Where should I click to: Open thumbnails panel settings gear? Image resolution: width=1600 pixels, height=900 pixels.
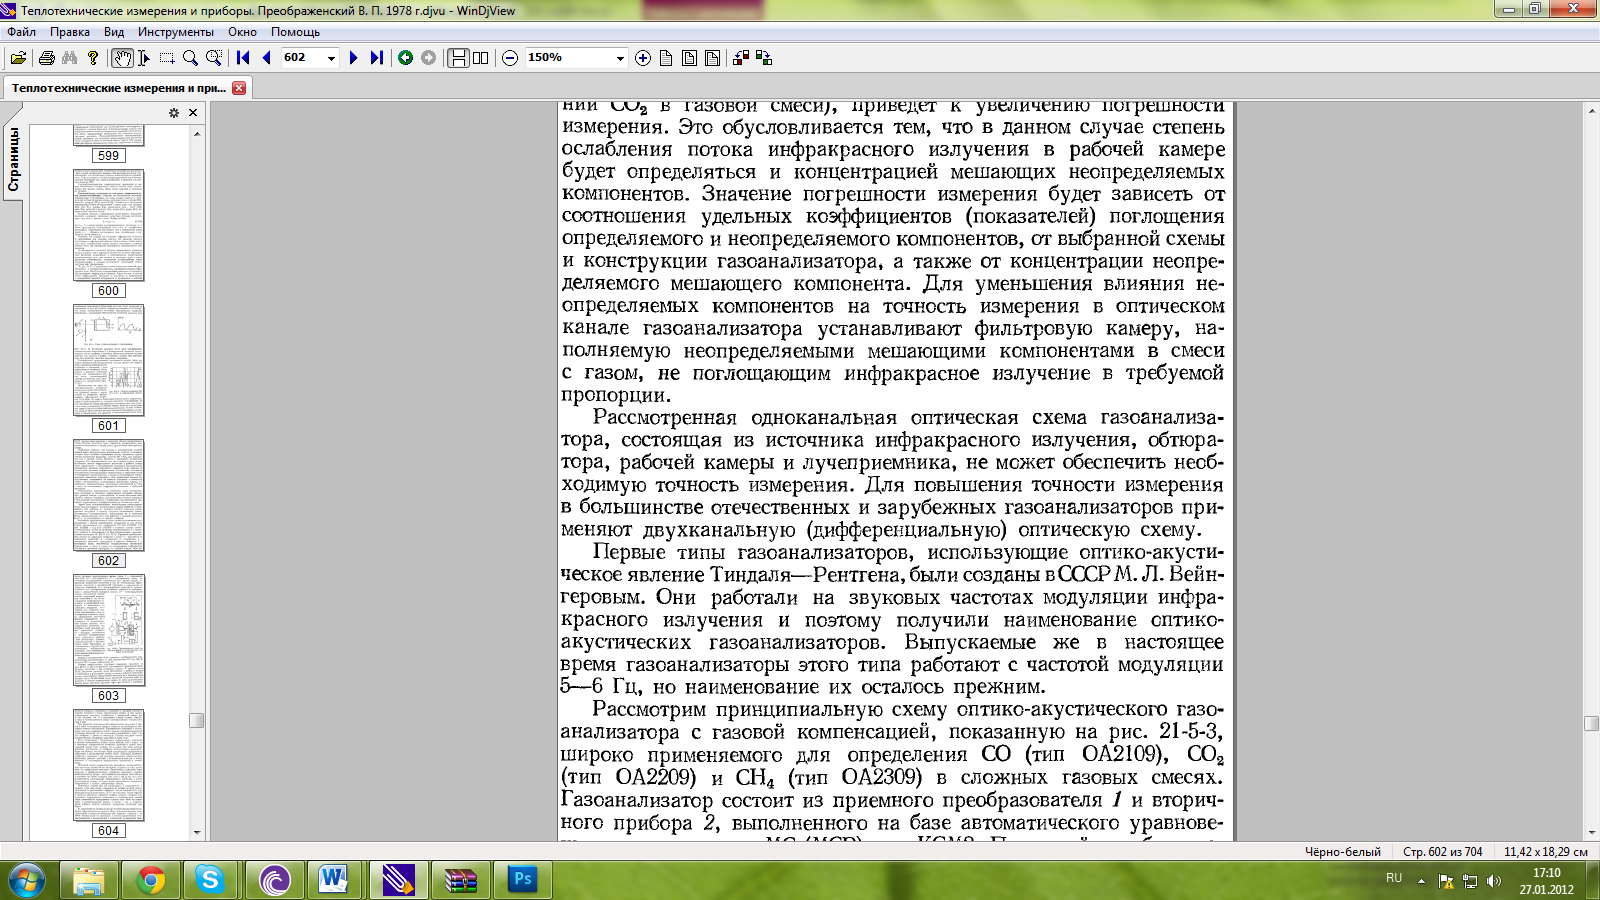click(x=173, y=113)
